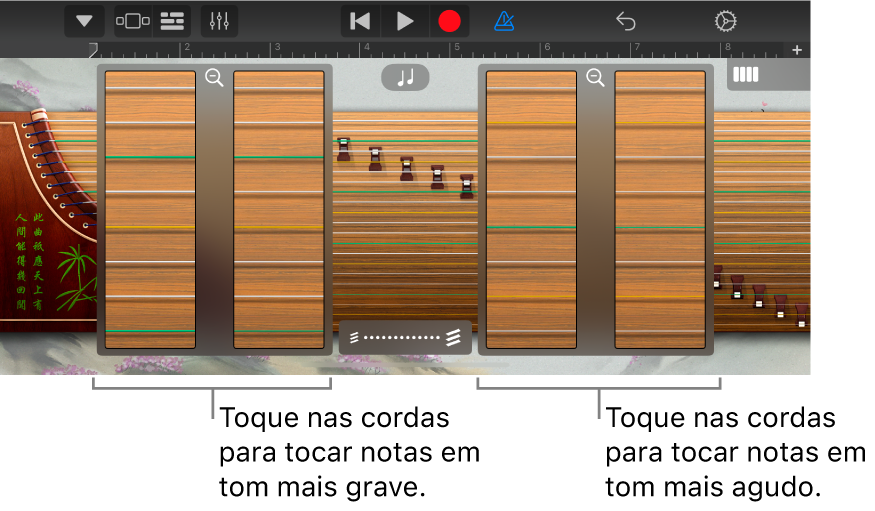Tap the ruler at bar 8
The image size is (875, 511).
pos(728,49)
